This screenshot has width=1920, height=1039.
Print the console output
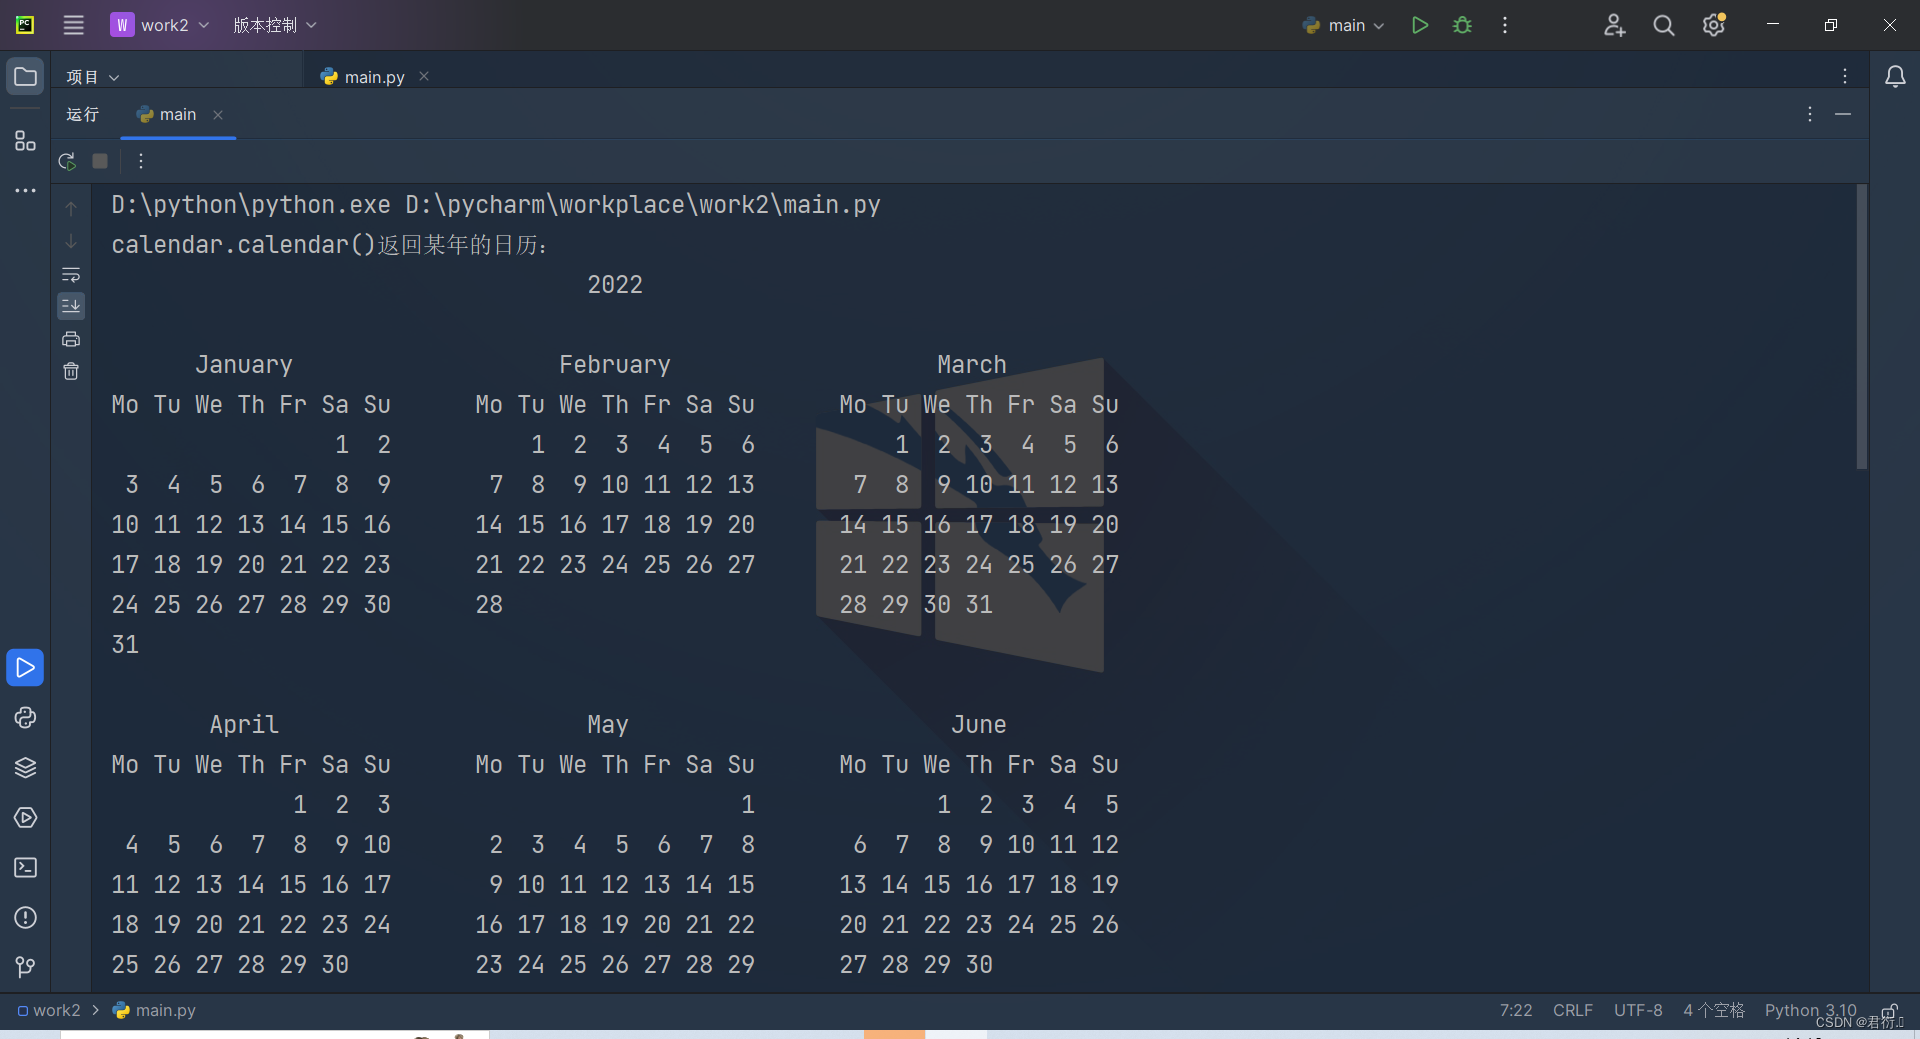coord(71,339)
